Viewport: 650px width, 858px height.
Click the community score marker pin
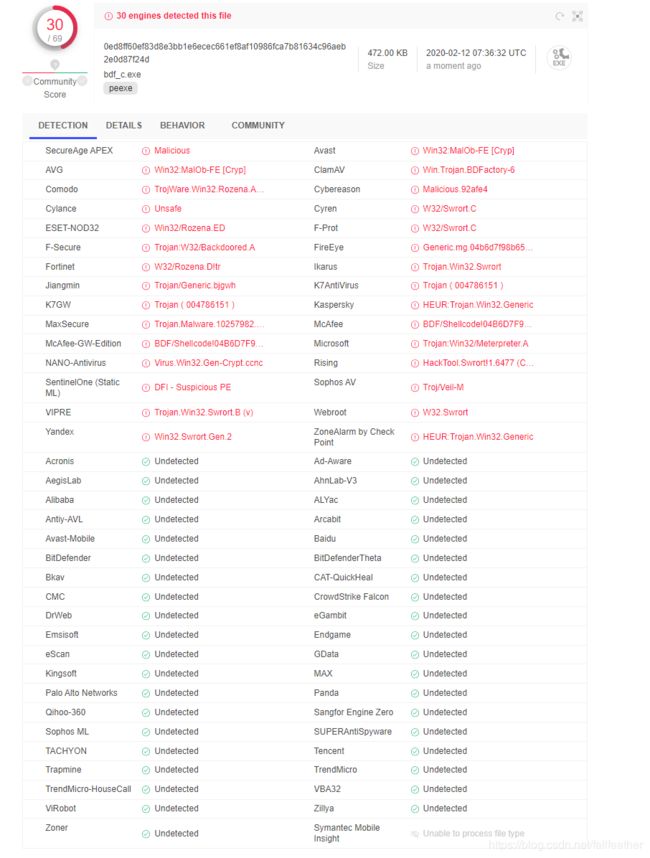55,65
